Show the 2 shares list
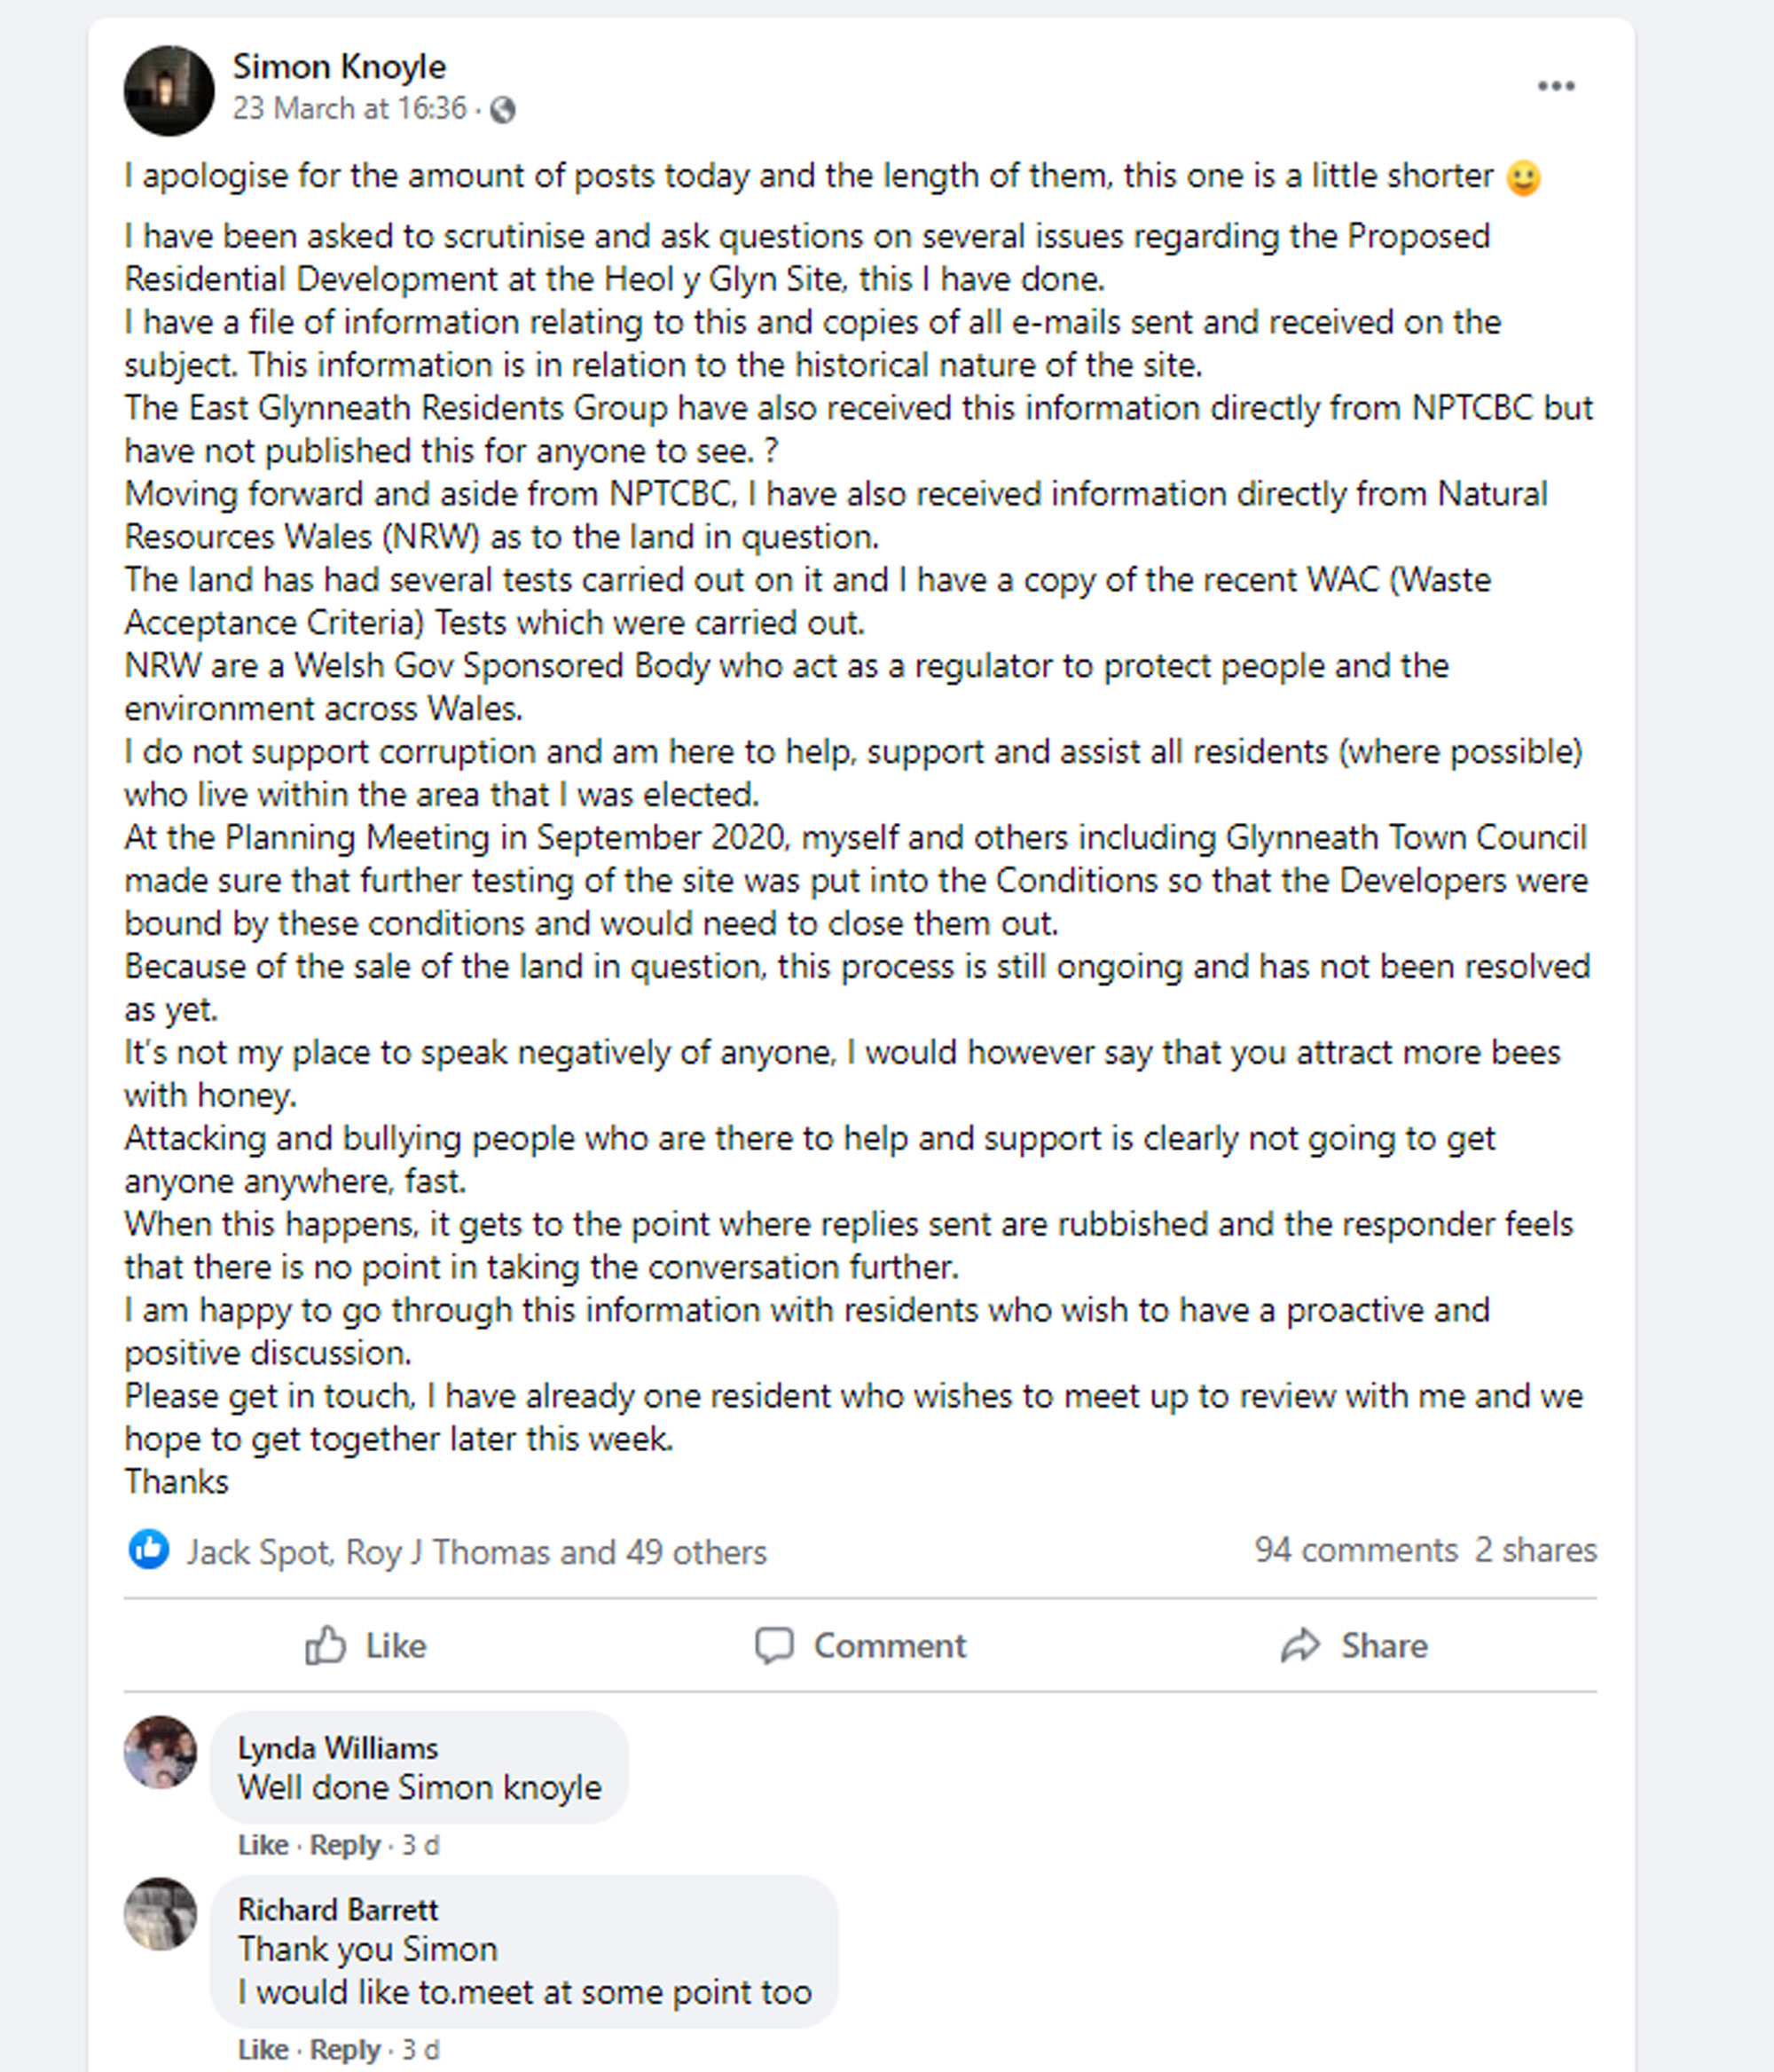1774x2072 pixels. (1535, 1549)
